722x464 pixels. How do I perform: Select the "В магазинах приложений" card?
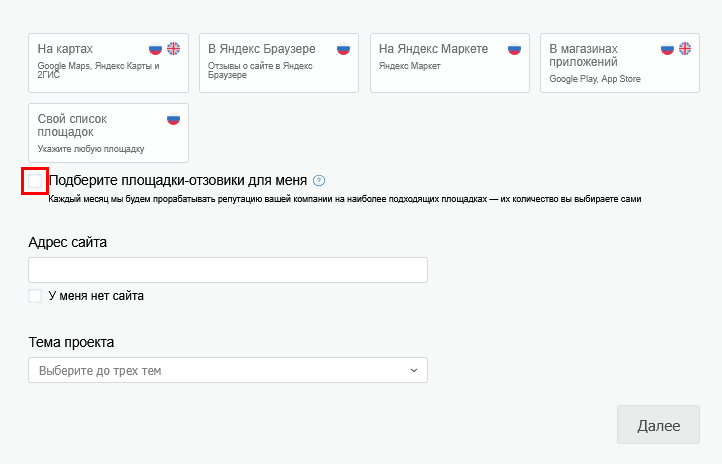click(620, 63)
